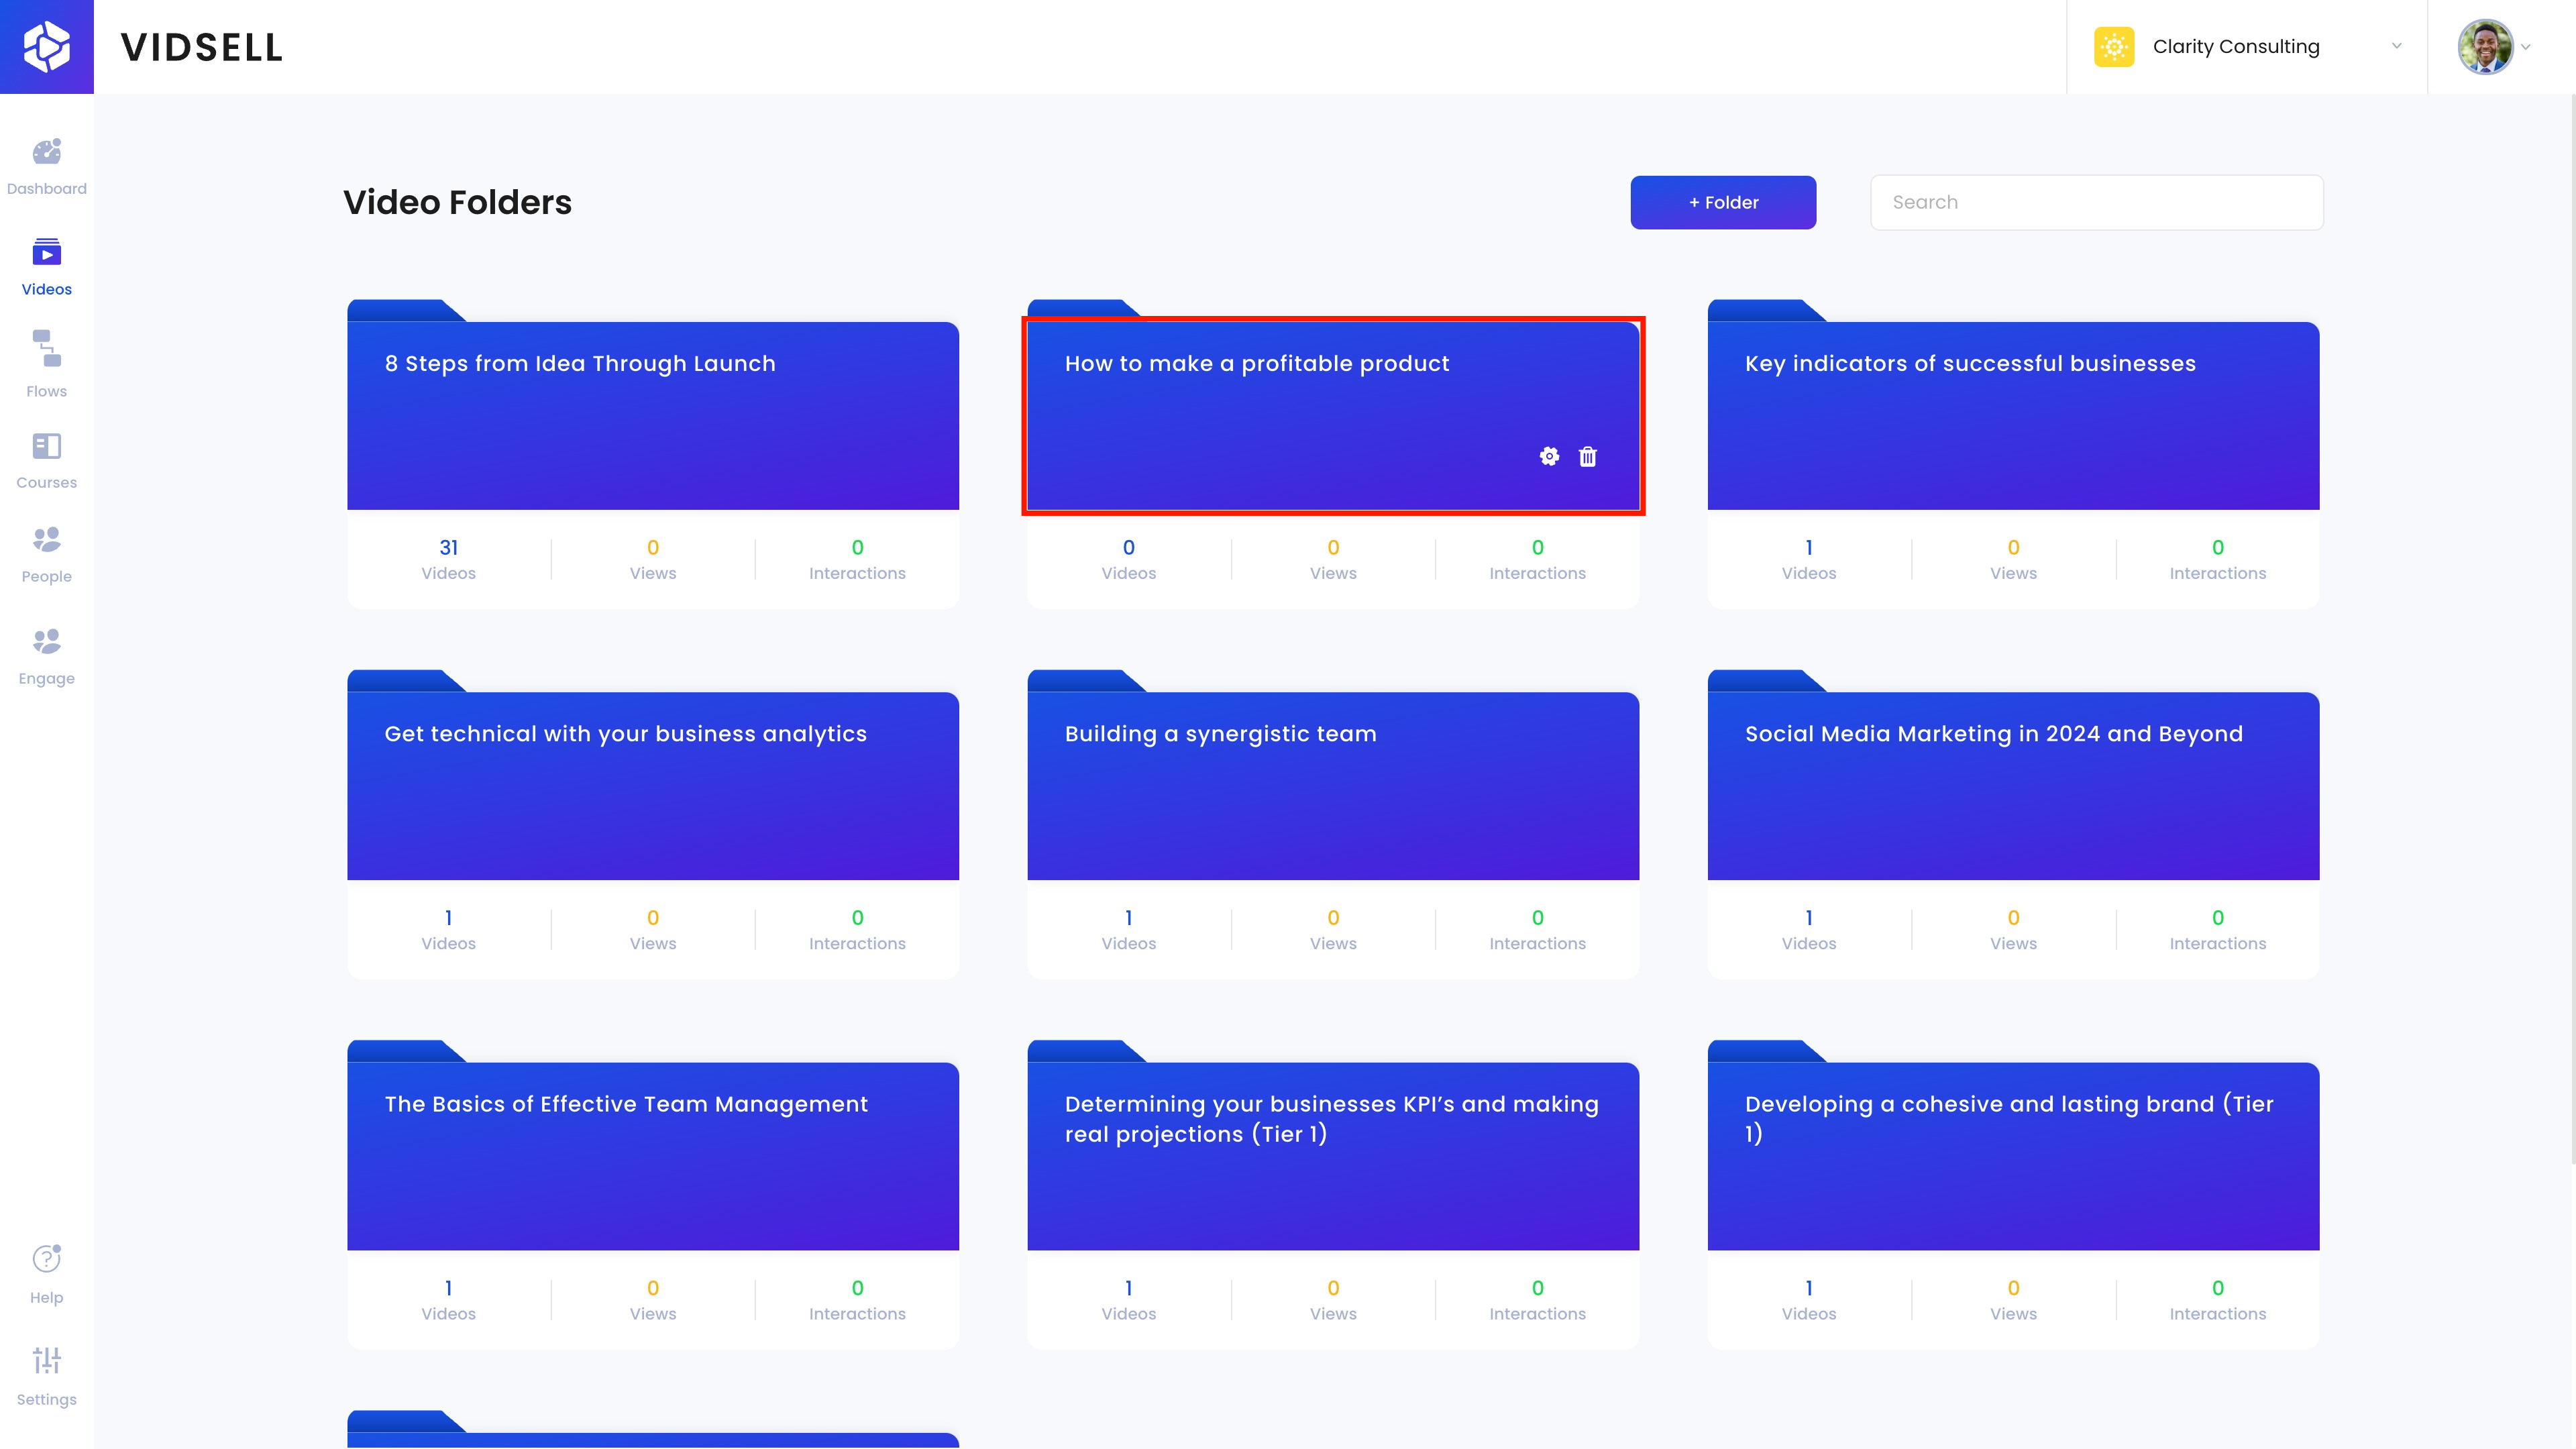The height and width of the screenshot is (1449, 2576).
Task: Click the Vidsell logo icon
Action: [46, 47]
